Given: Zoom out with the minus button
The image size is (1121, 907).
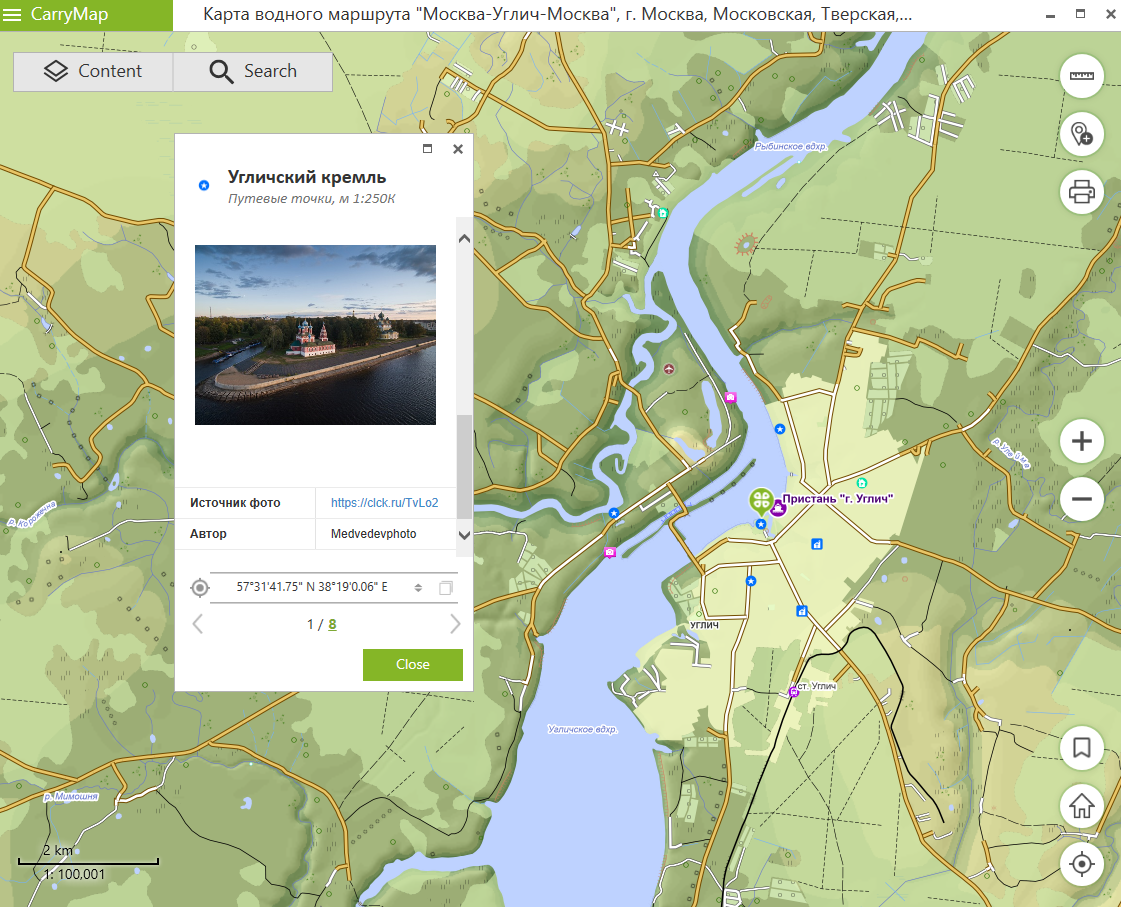Looking at the screenshot, I should (x=1081, y=498).
